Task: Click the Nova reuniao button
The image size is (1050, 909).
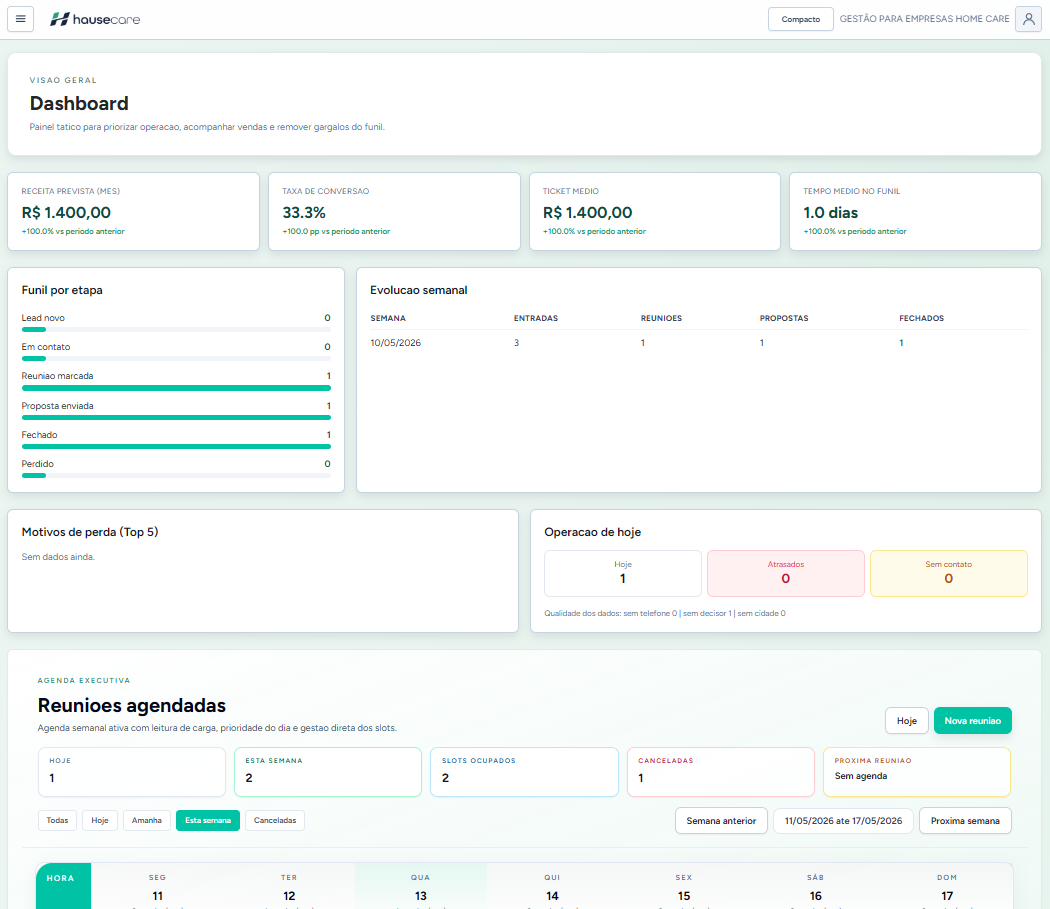Action: [972, 721]
